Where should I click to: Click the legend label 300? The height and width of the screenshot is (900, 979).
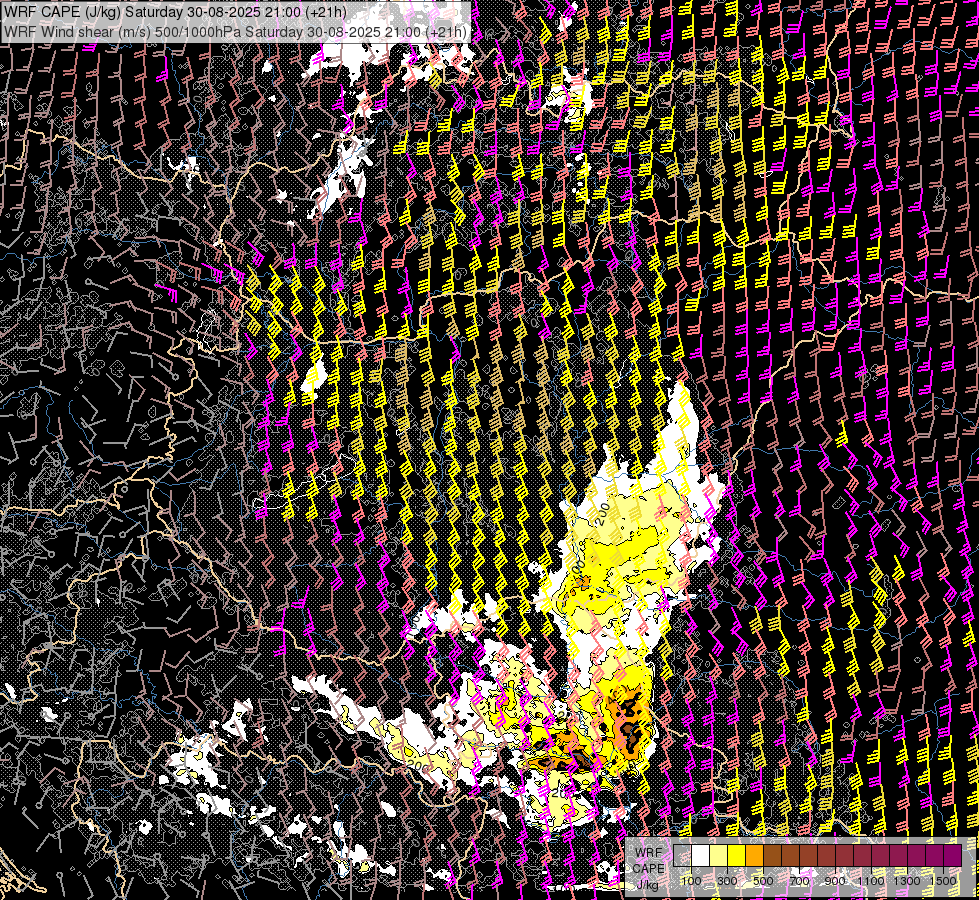point(727,881)
